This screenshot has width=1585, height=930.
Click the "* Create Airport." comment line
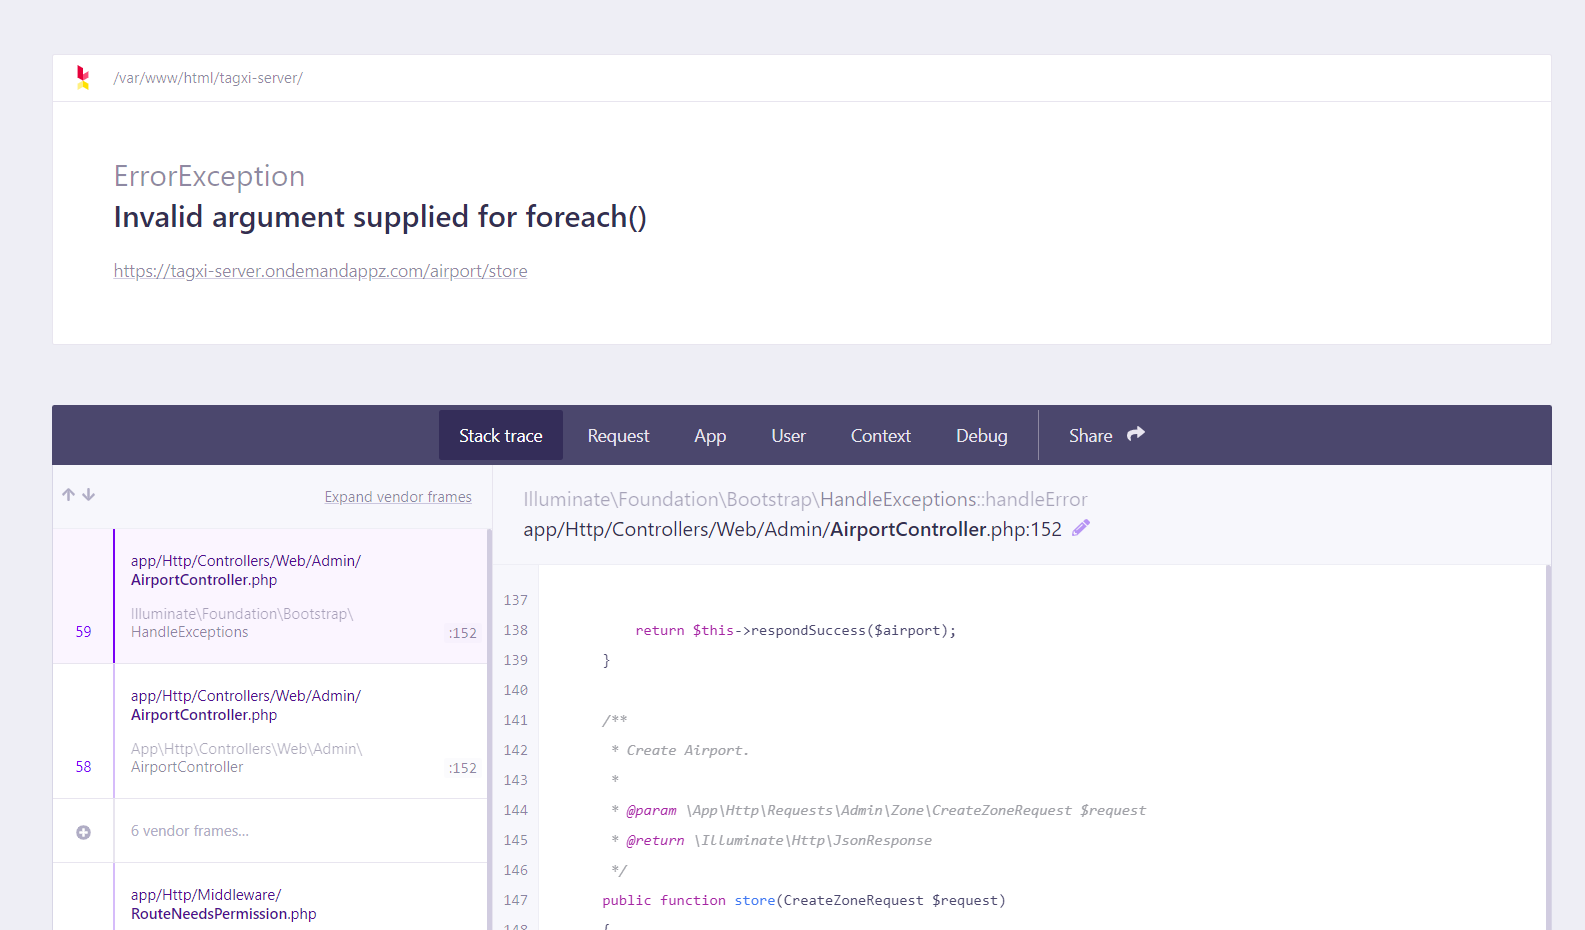click(680, 750)
